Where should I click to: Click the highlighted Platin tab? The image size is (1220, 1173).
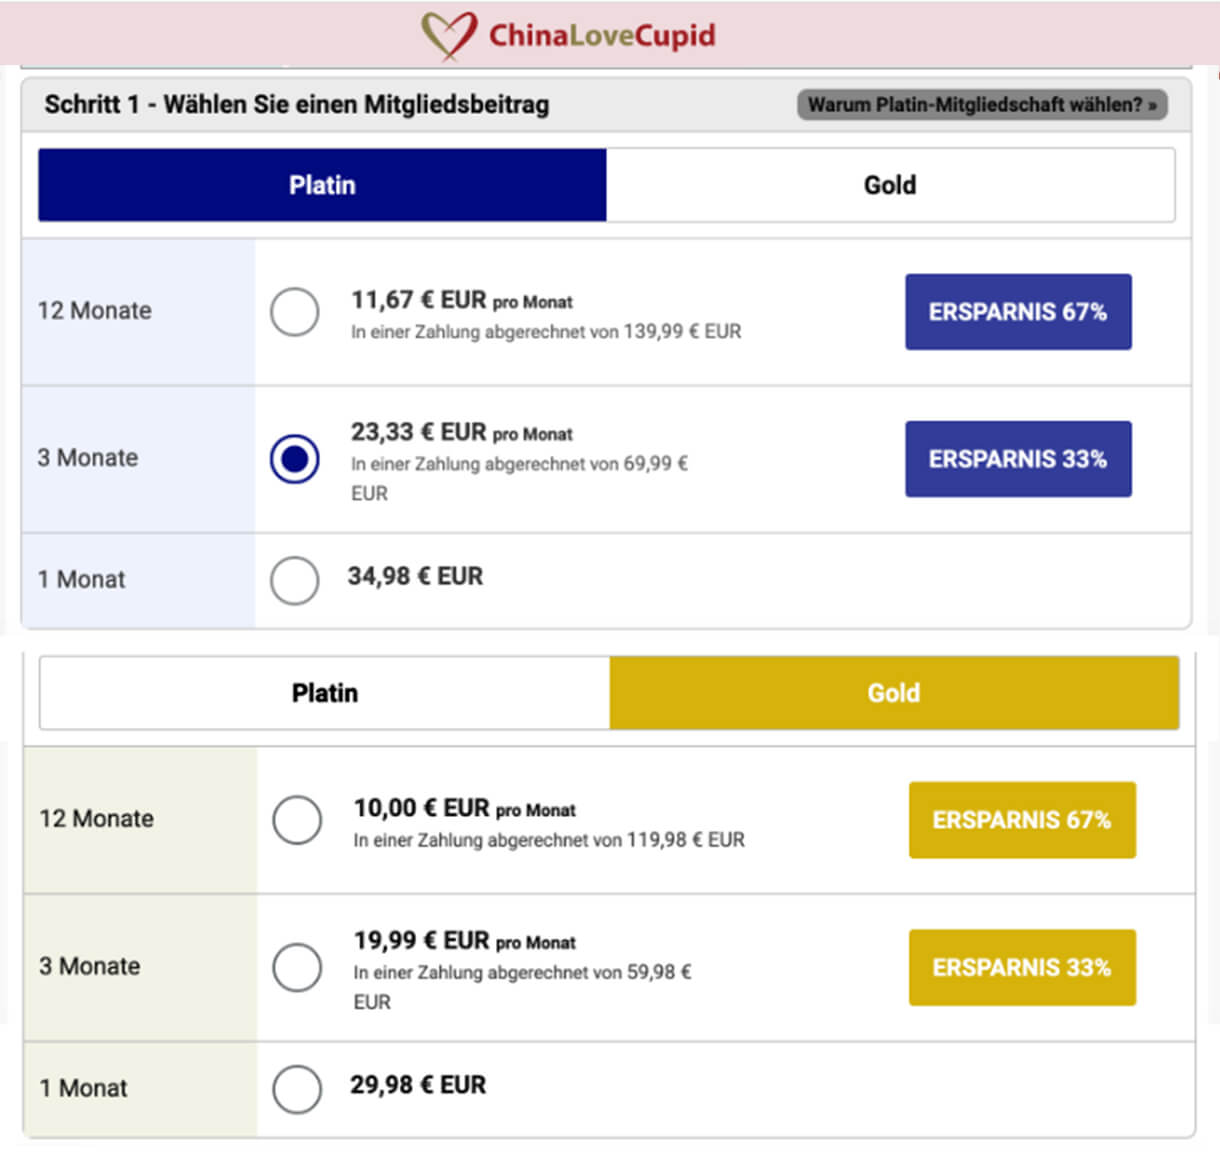[x=322, y=184]
